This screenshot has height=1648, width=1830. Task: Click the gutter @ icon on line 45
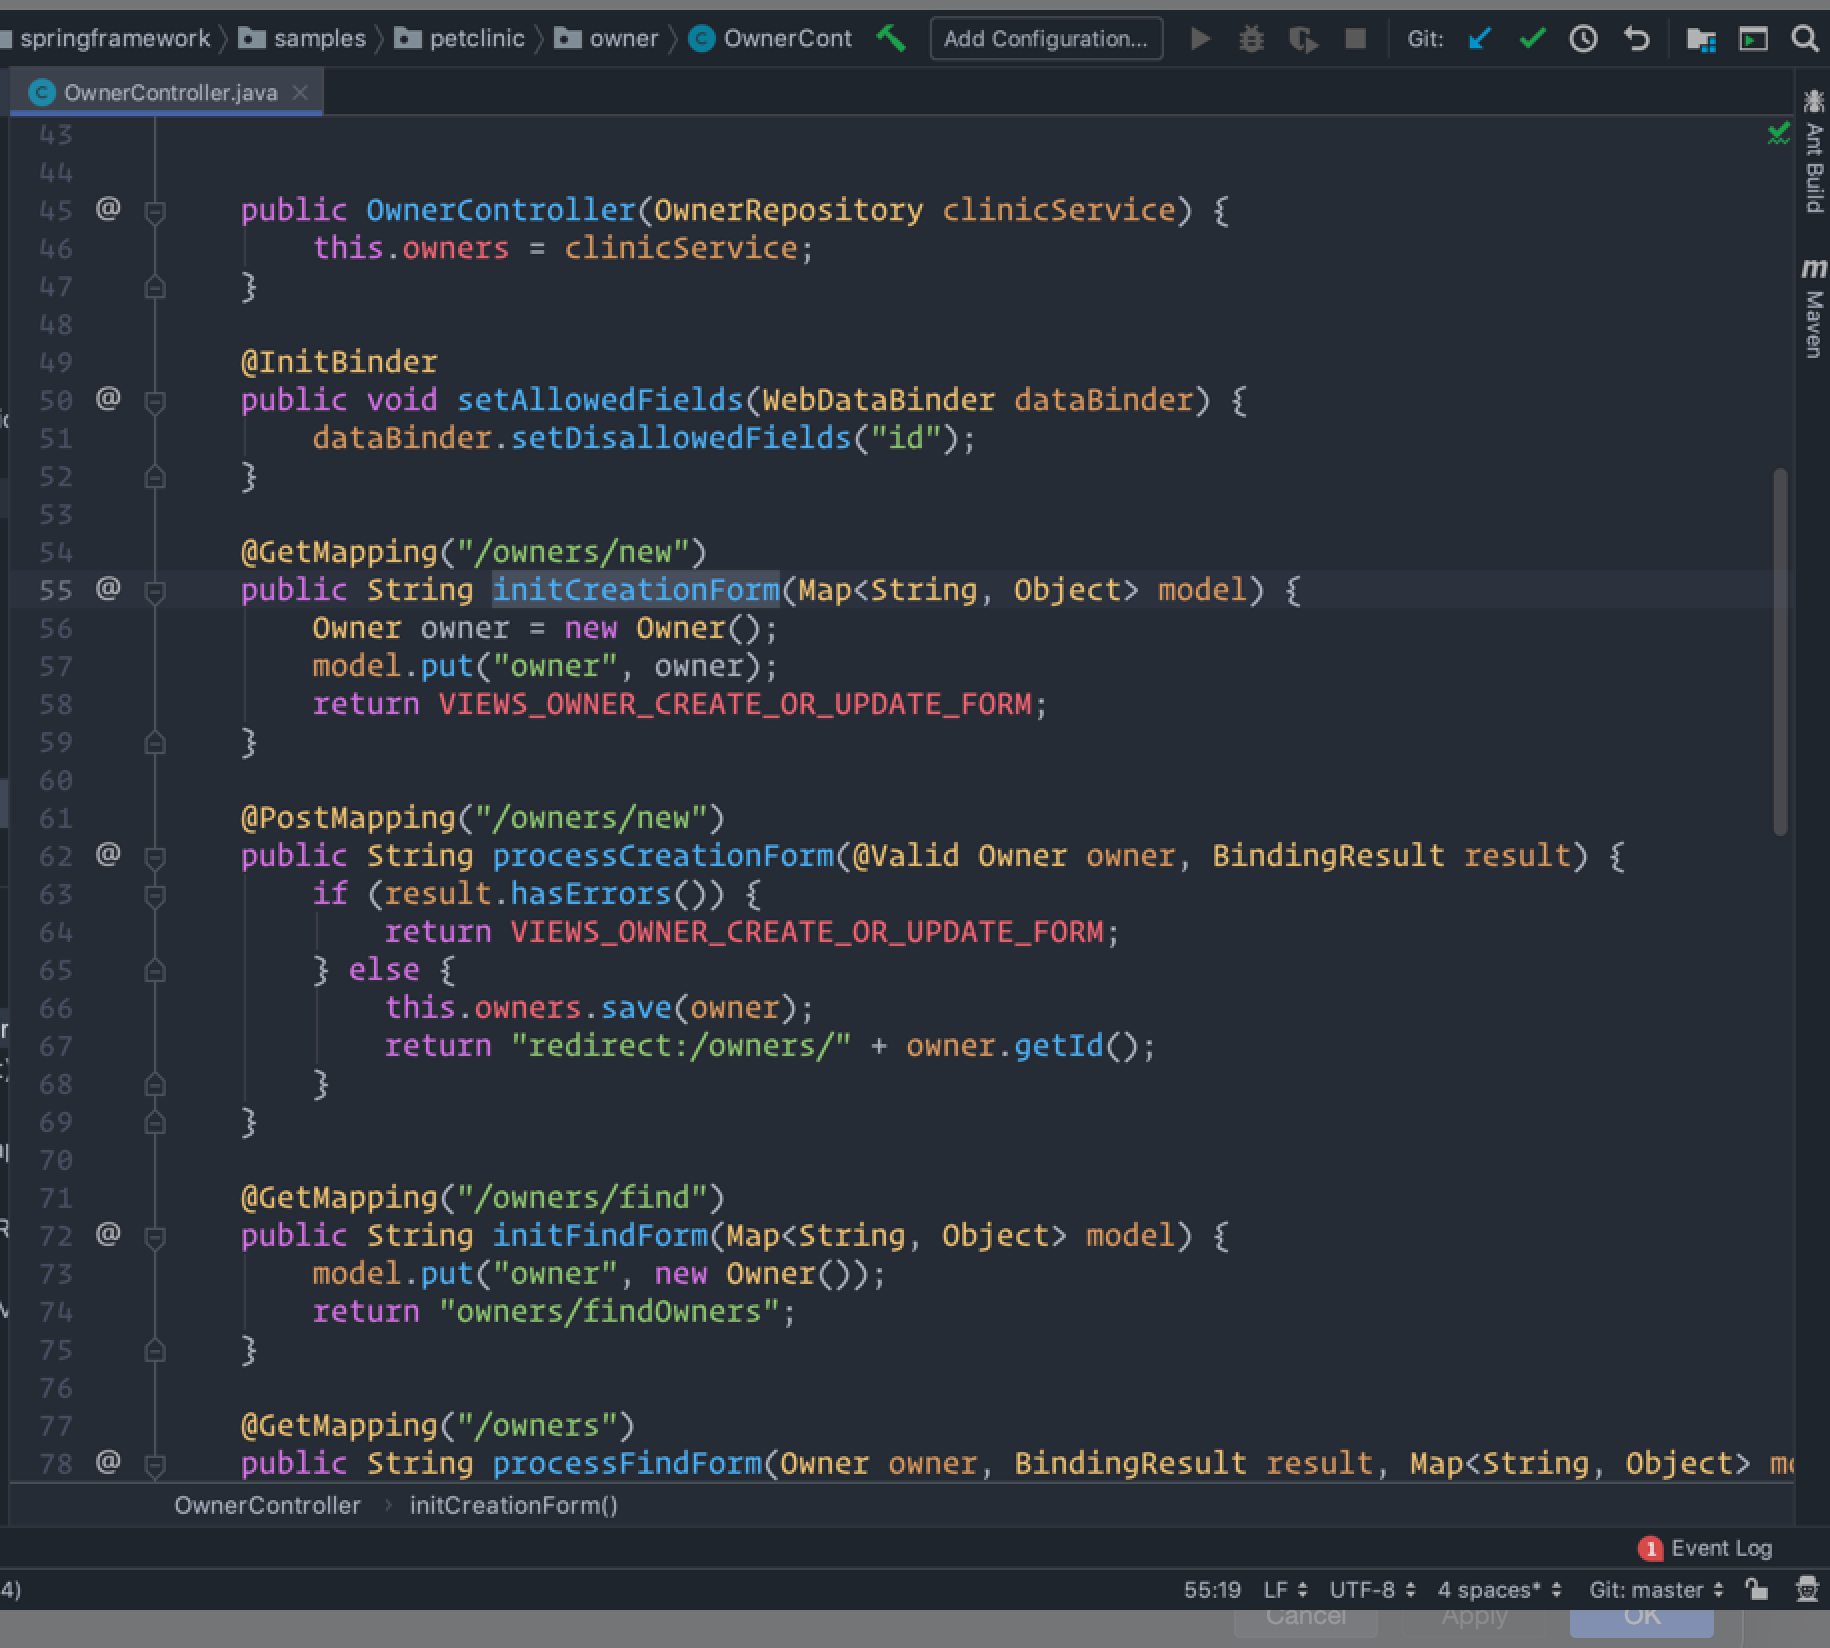pos(108,209)
